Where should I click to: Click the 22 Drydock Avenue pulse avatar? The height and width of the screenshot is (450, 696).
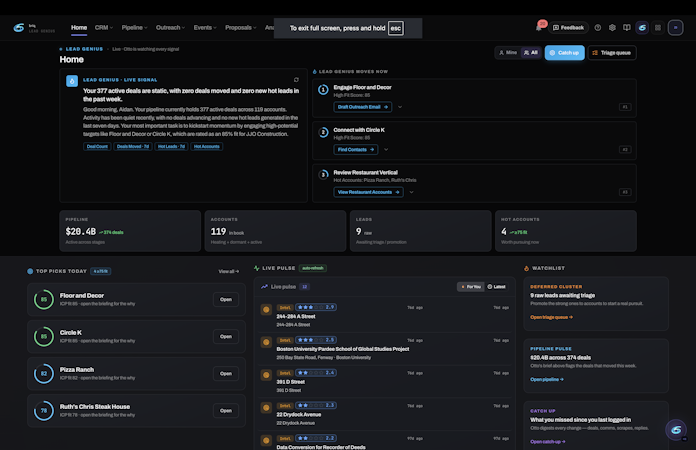click(x=266, y=408)
